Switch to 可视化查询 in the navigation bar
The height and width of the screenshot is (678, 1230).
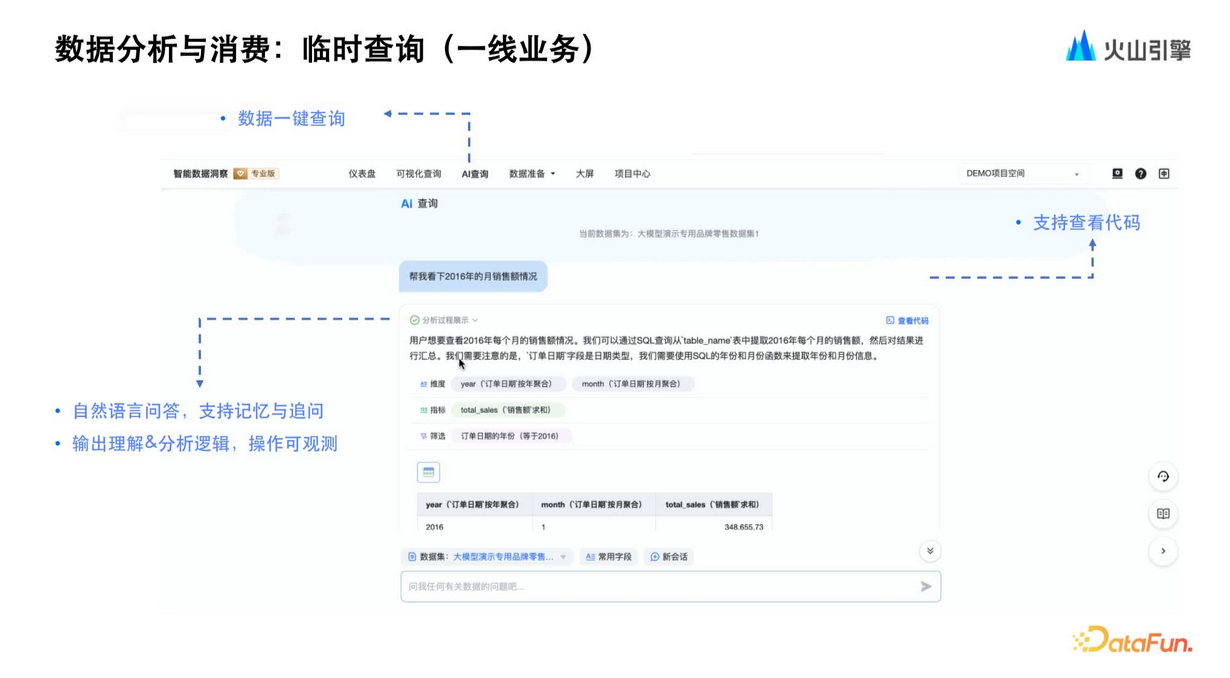pyautogui.click(x=418, y=174)
